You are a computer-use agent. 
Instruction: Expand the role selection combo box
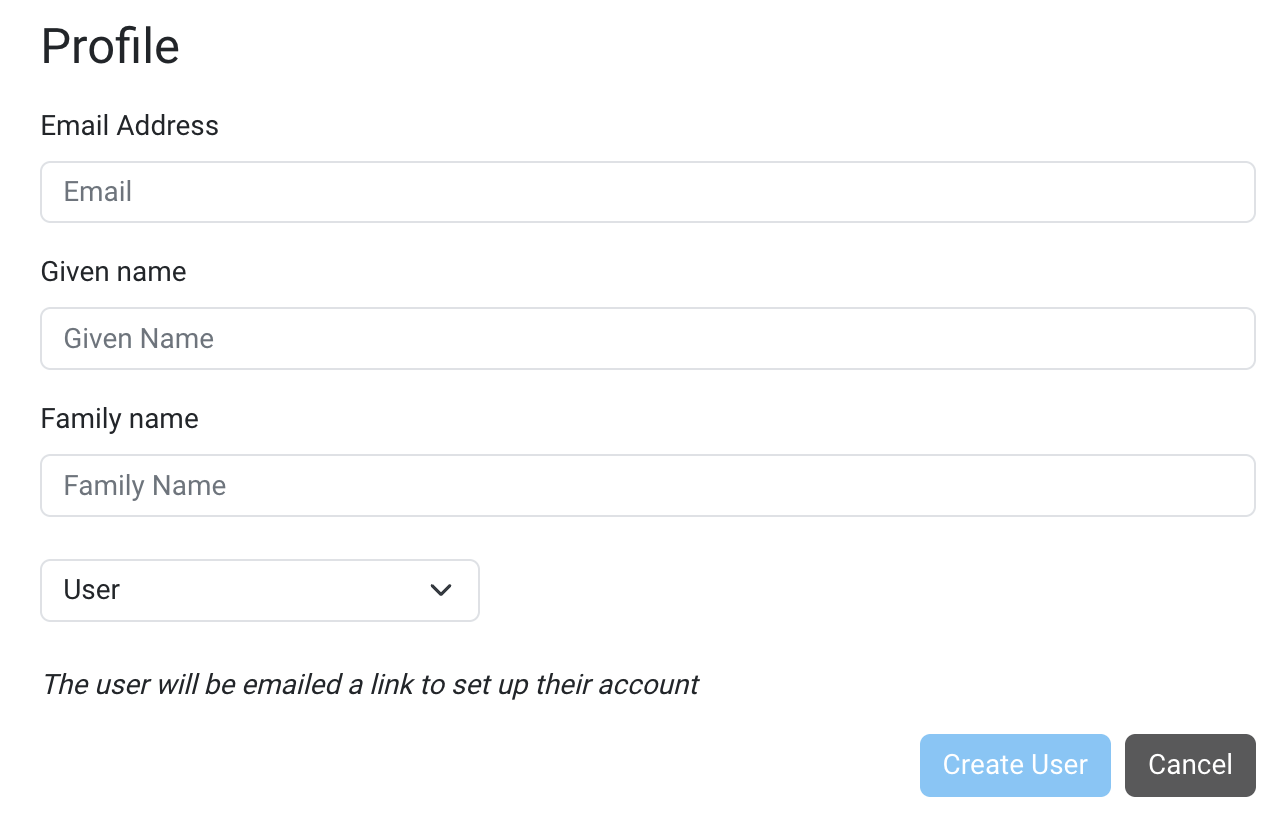coord(259,590)
